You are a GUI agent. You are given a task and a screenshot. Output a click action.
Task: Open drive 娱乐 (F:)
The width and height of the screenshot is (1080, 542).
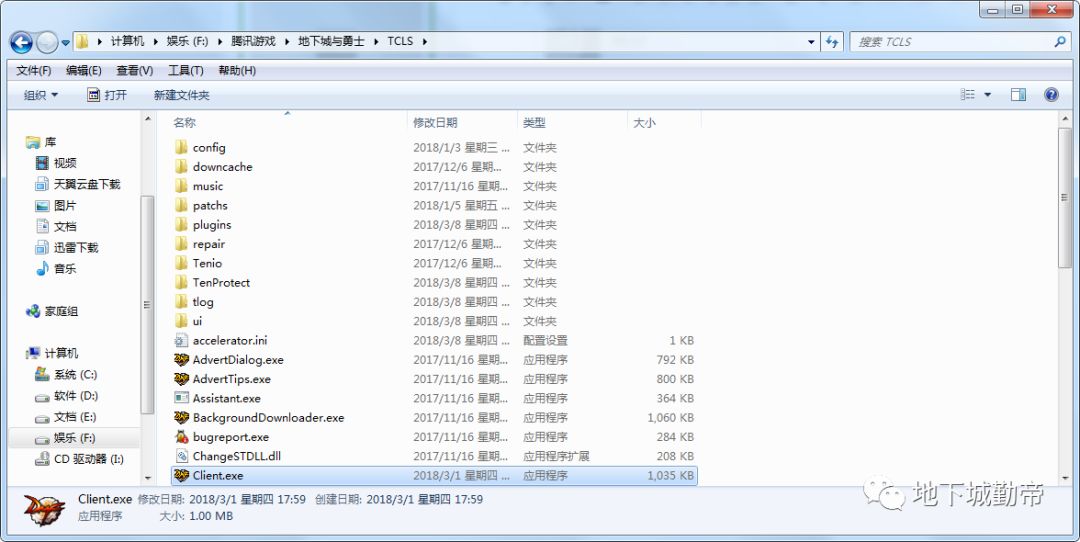[66, 438]
